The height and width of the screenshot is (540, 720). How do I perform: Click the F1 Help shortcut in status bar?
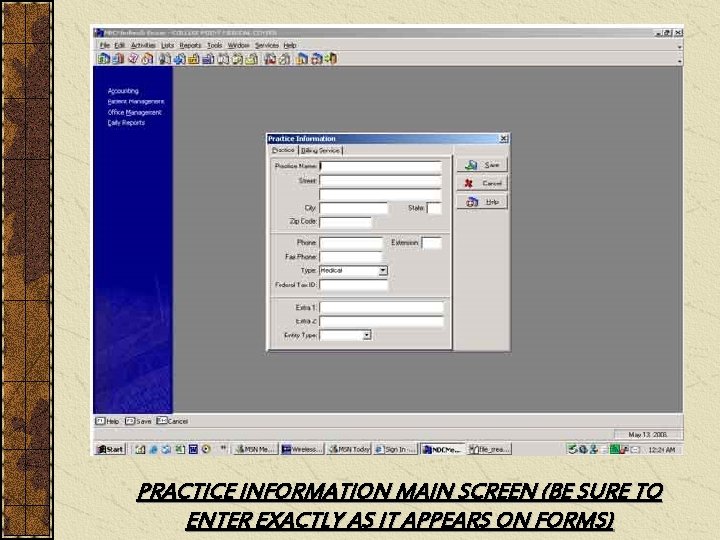[107, 421]
